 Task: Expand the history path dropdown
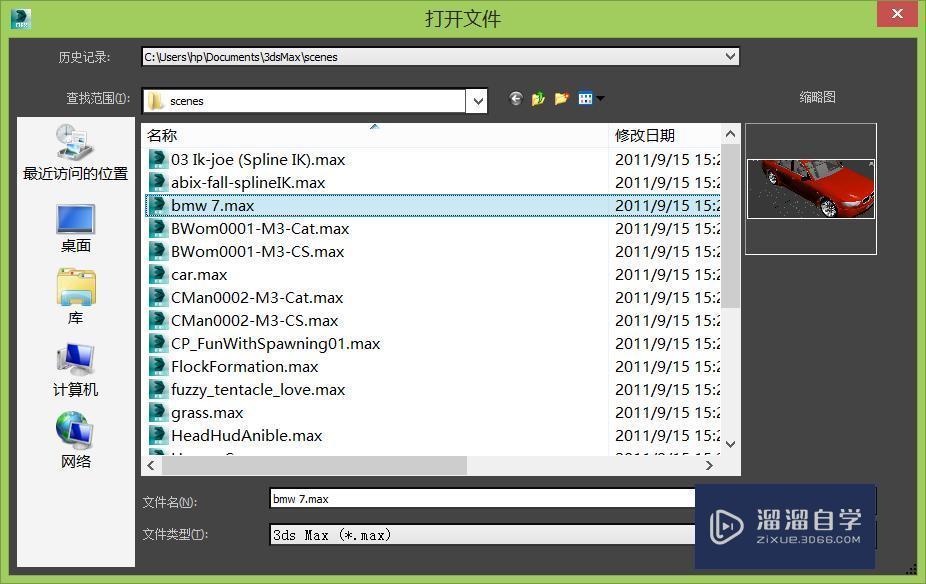pyautogui.click(x=731, y=57)
